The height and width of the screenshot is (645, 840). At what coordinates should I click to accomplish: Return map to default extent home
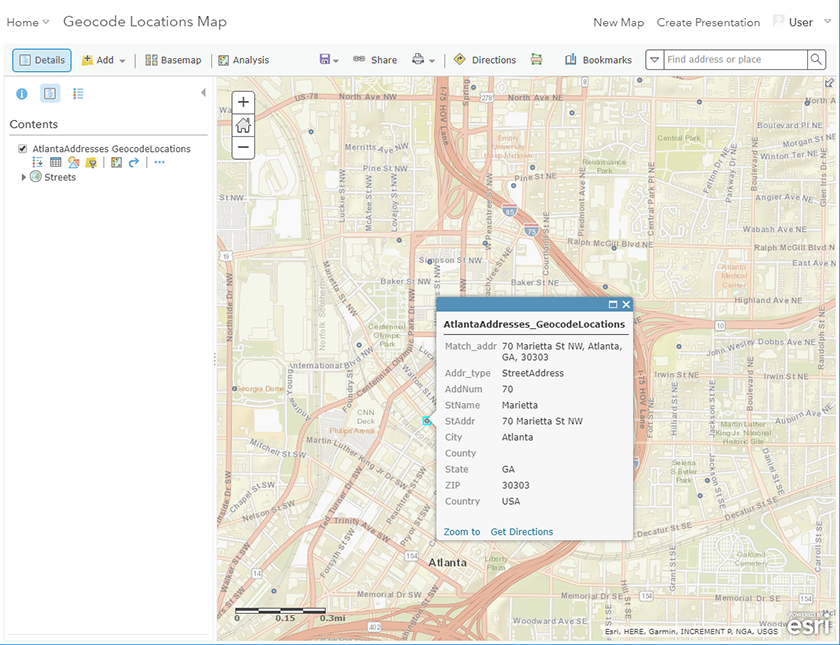coord(243,126)
